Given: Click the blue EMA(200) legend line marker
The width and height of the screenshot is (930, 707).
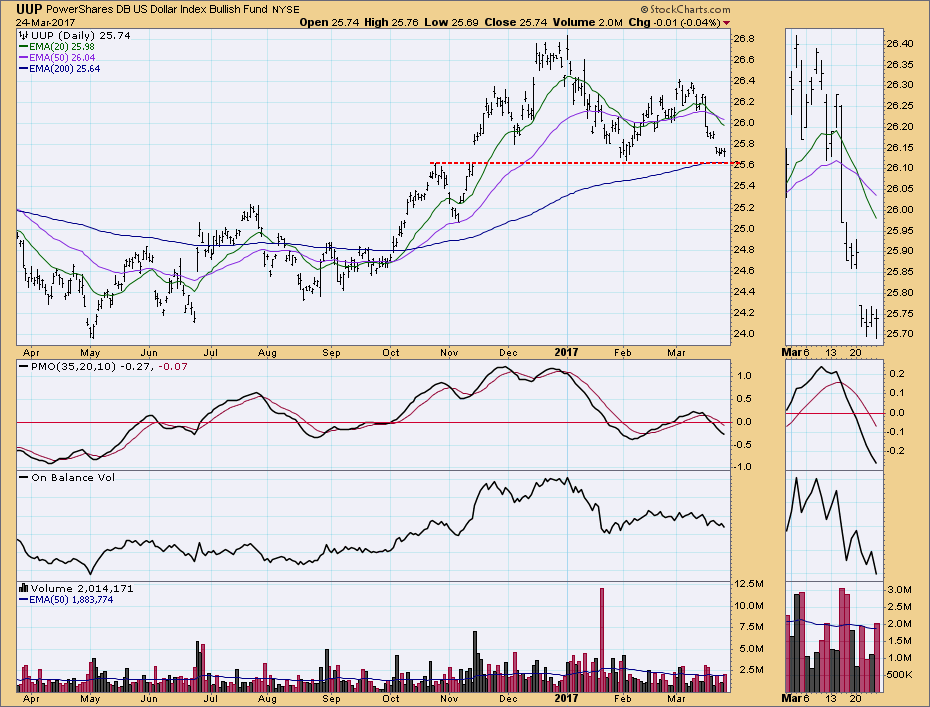Looking at the screenshot, I should tap(24, 70).
